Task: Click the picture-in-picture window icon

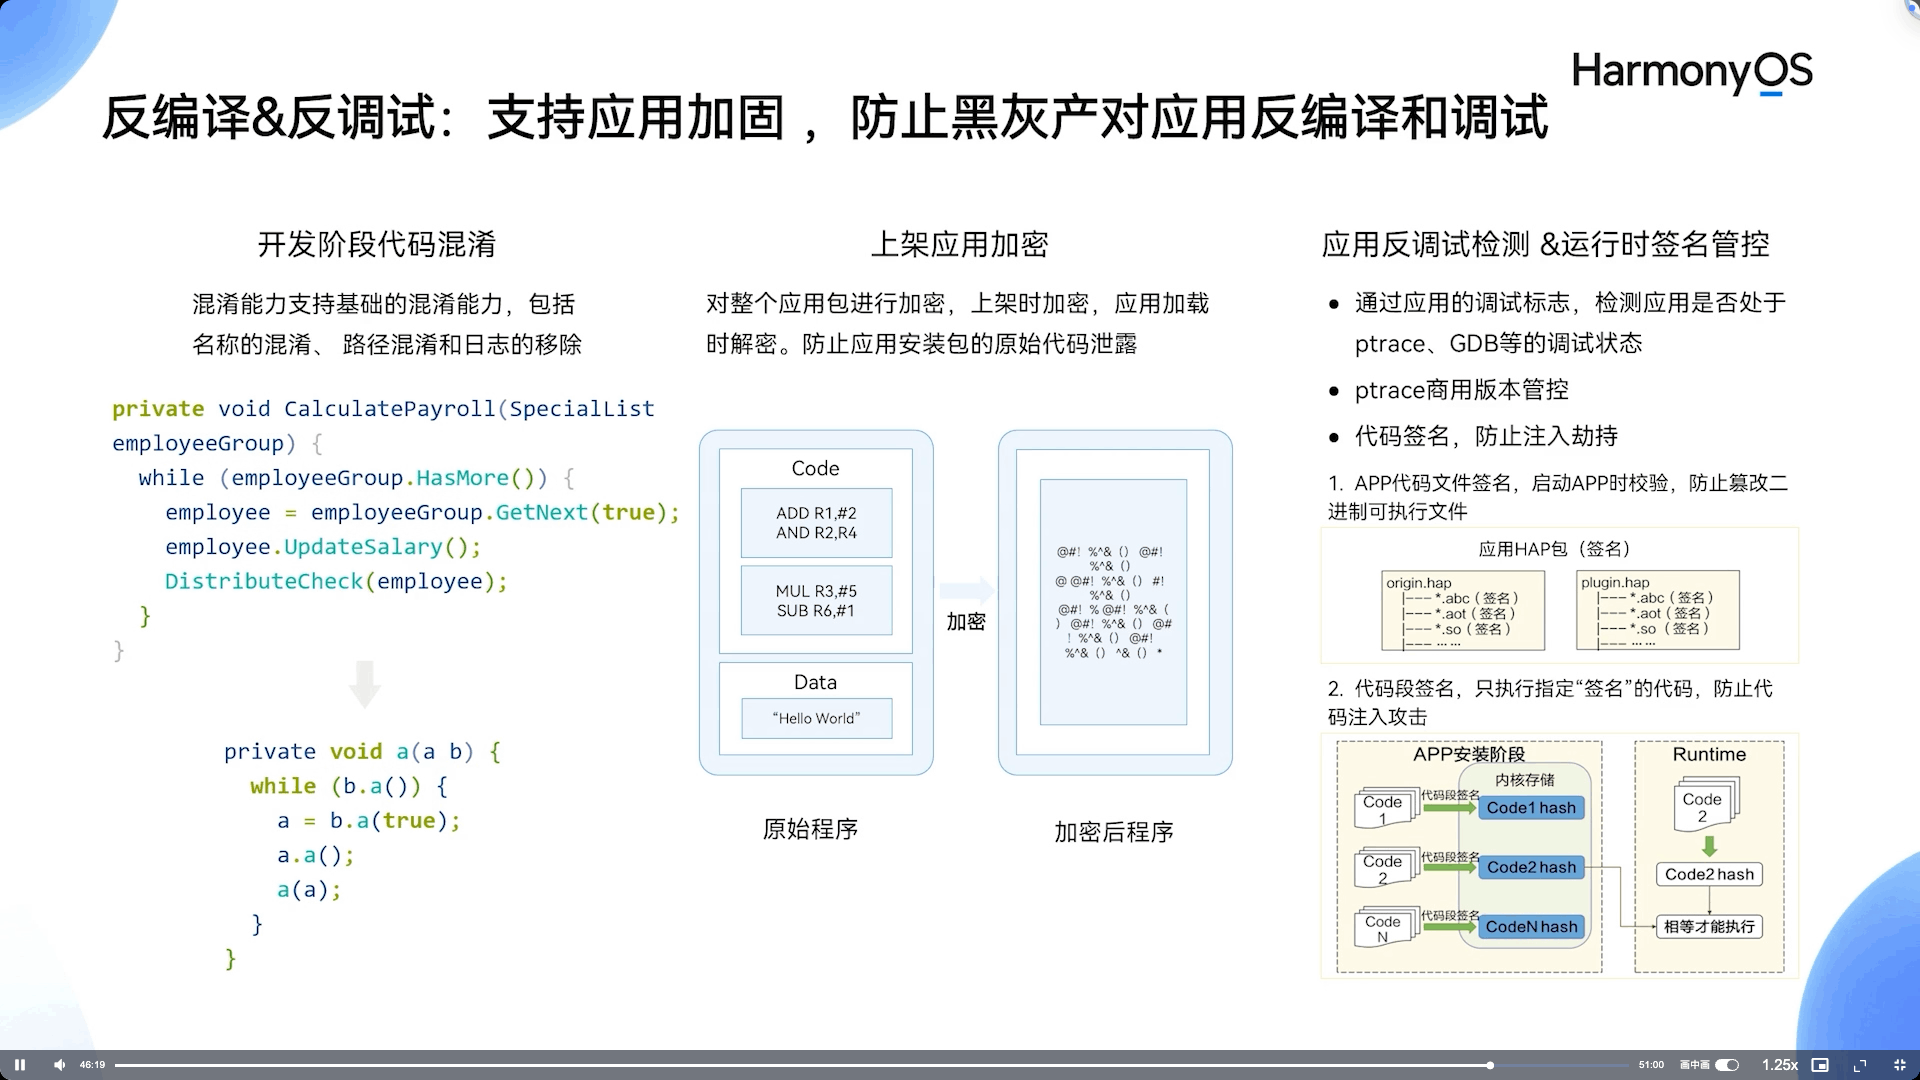Action: pyautogui.click(x=1820, y=1065)
